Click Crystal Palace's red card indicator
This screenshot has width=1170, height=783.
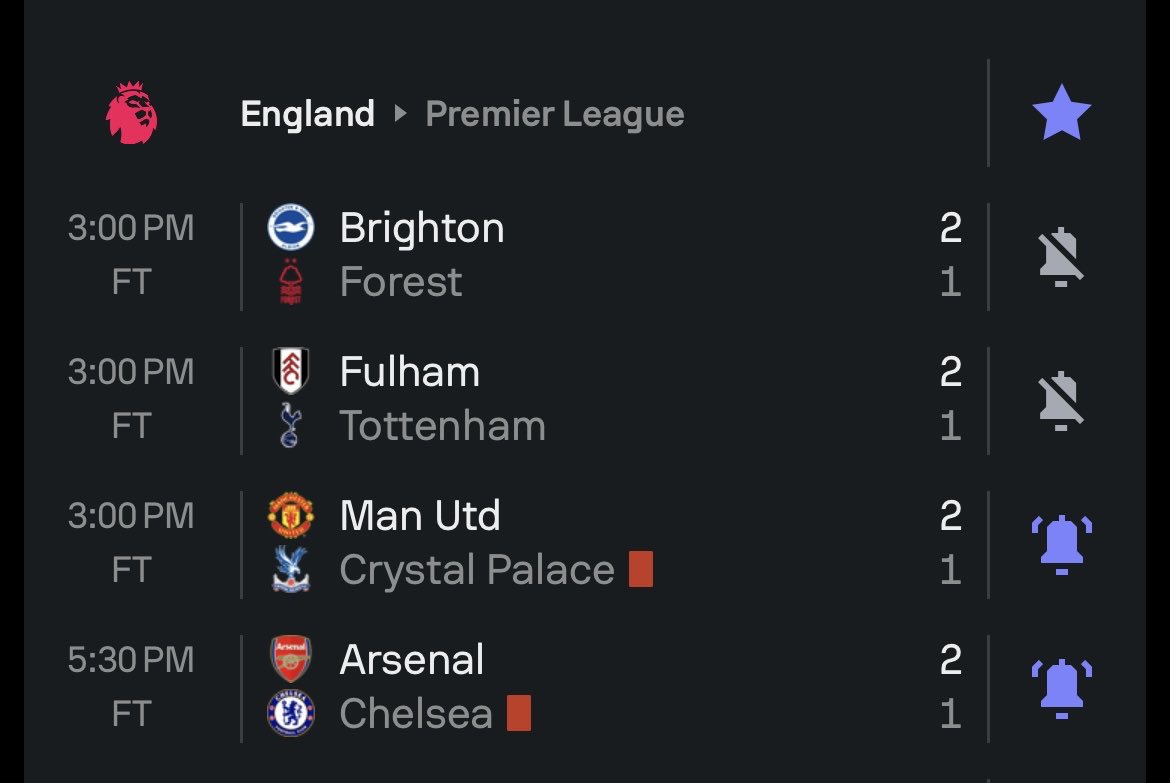(x=641, y=569)
